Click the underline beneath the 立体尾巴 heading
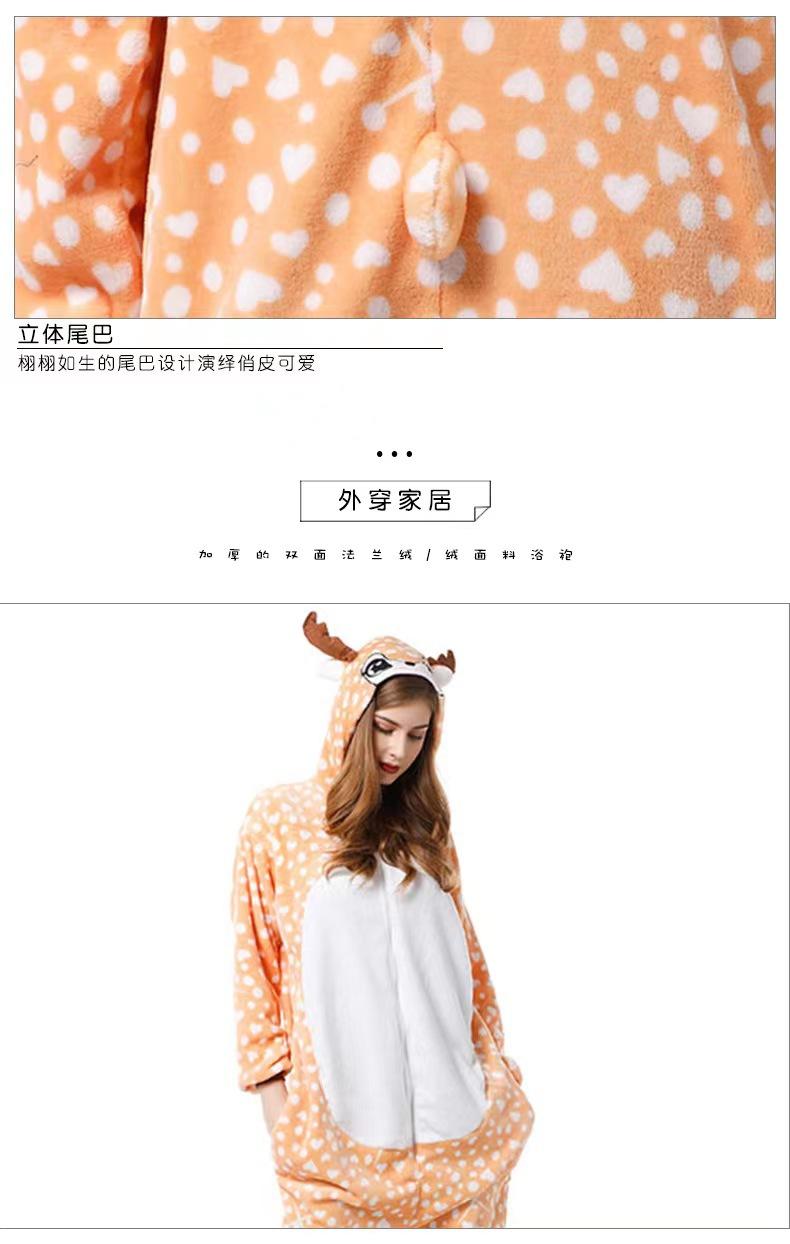Screen dimensions: 790x1244 tap(230, 348)
